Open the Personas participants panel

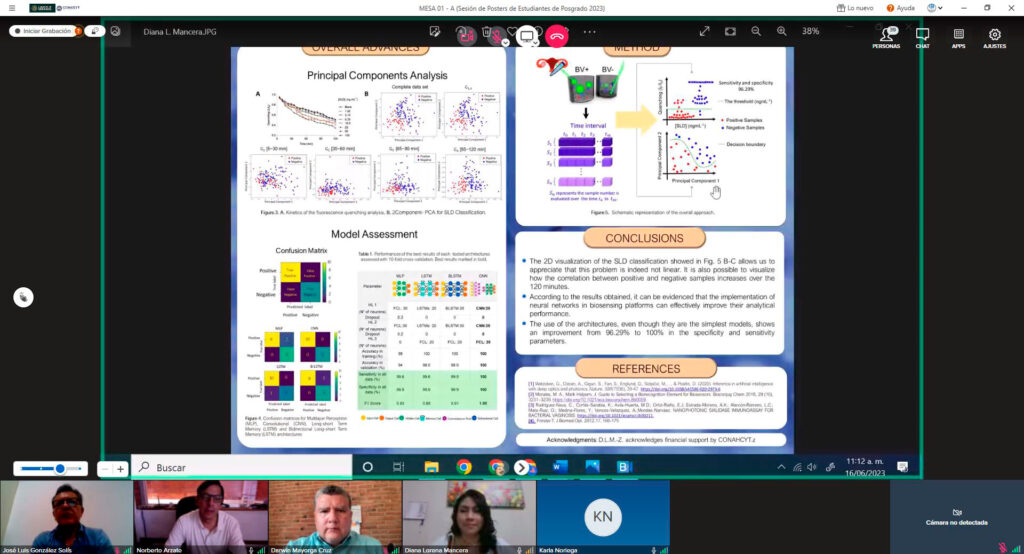885,37
